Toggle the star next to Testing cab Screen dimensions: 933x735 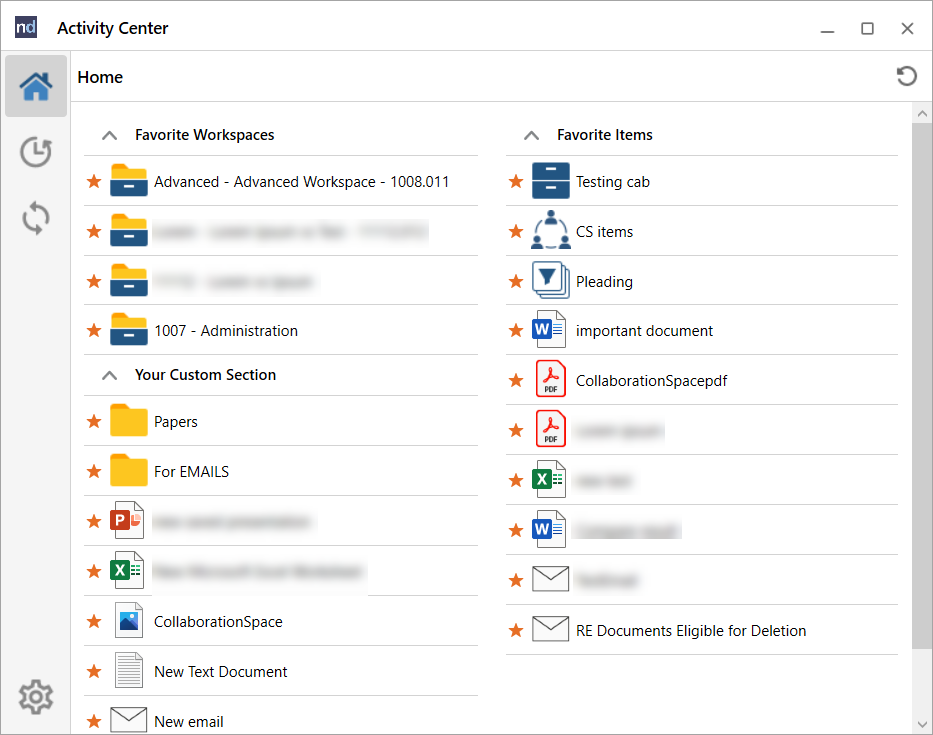[515, 181]
